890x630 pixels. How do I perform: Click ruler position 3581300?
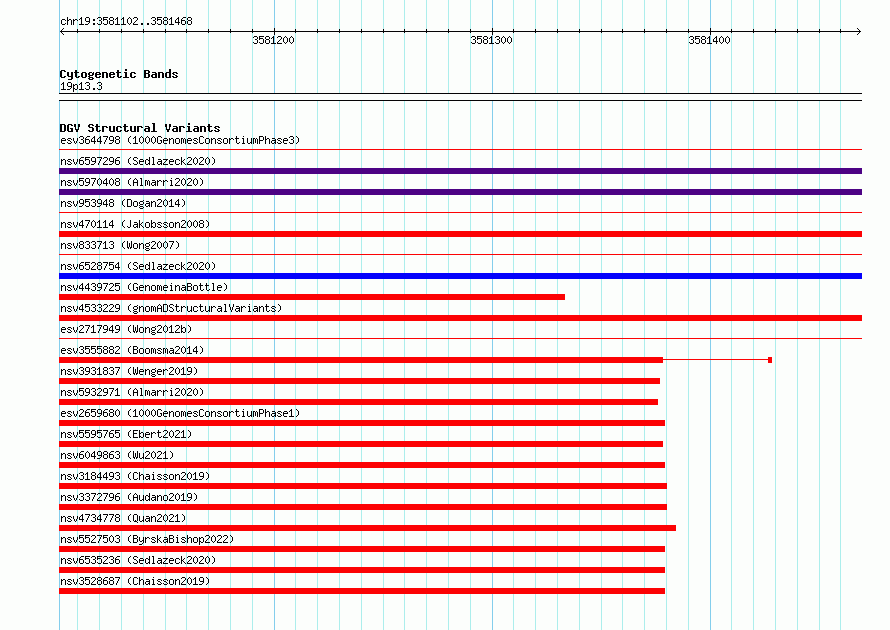492,40
